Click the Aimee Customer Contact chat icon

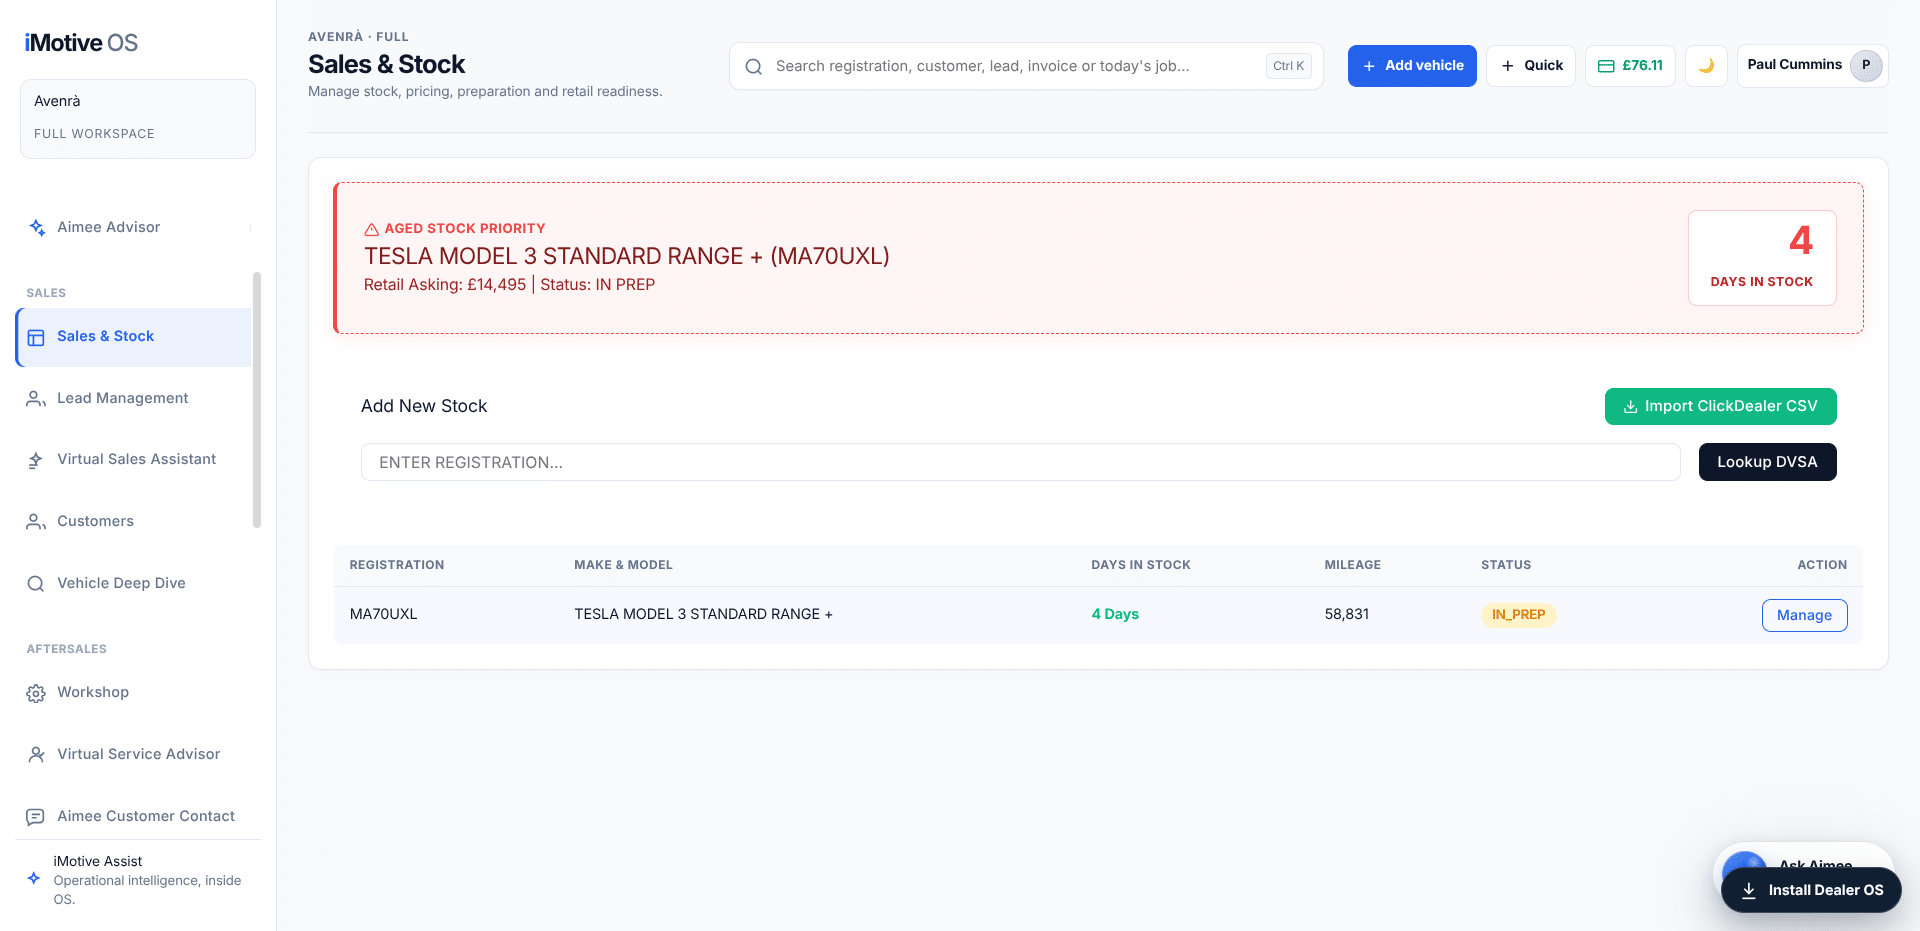pyautogui.click(x=36, y=817)
